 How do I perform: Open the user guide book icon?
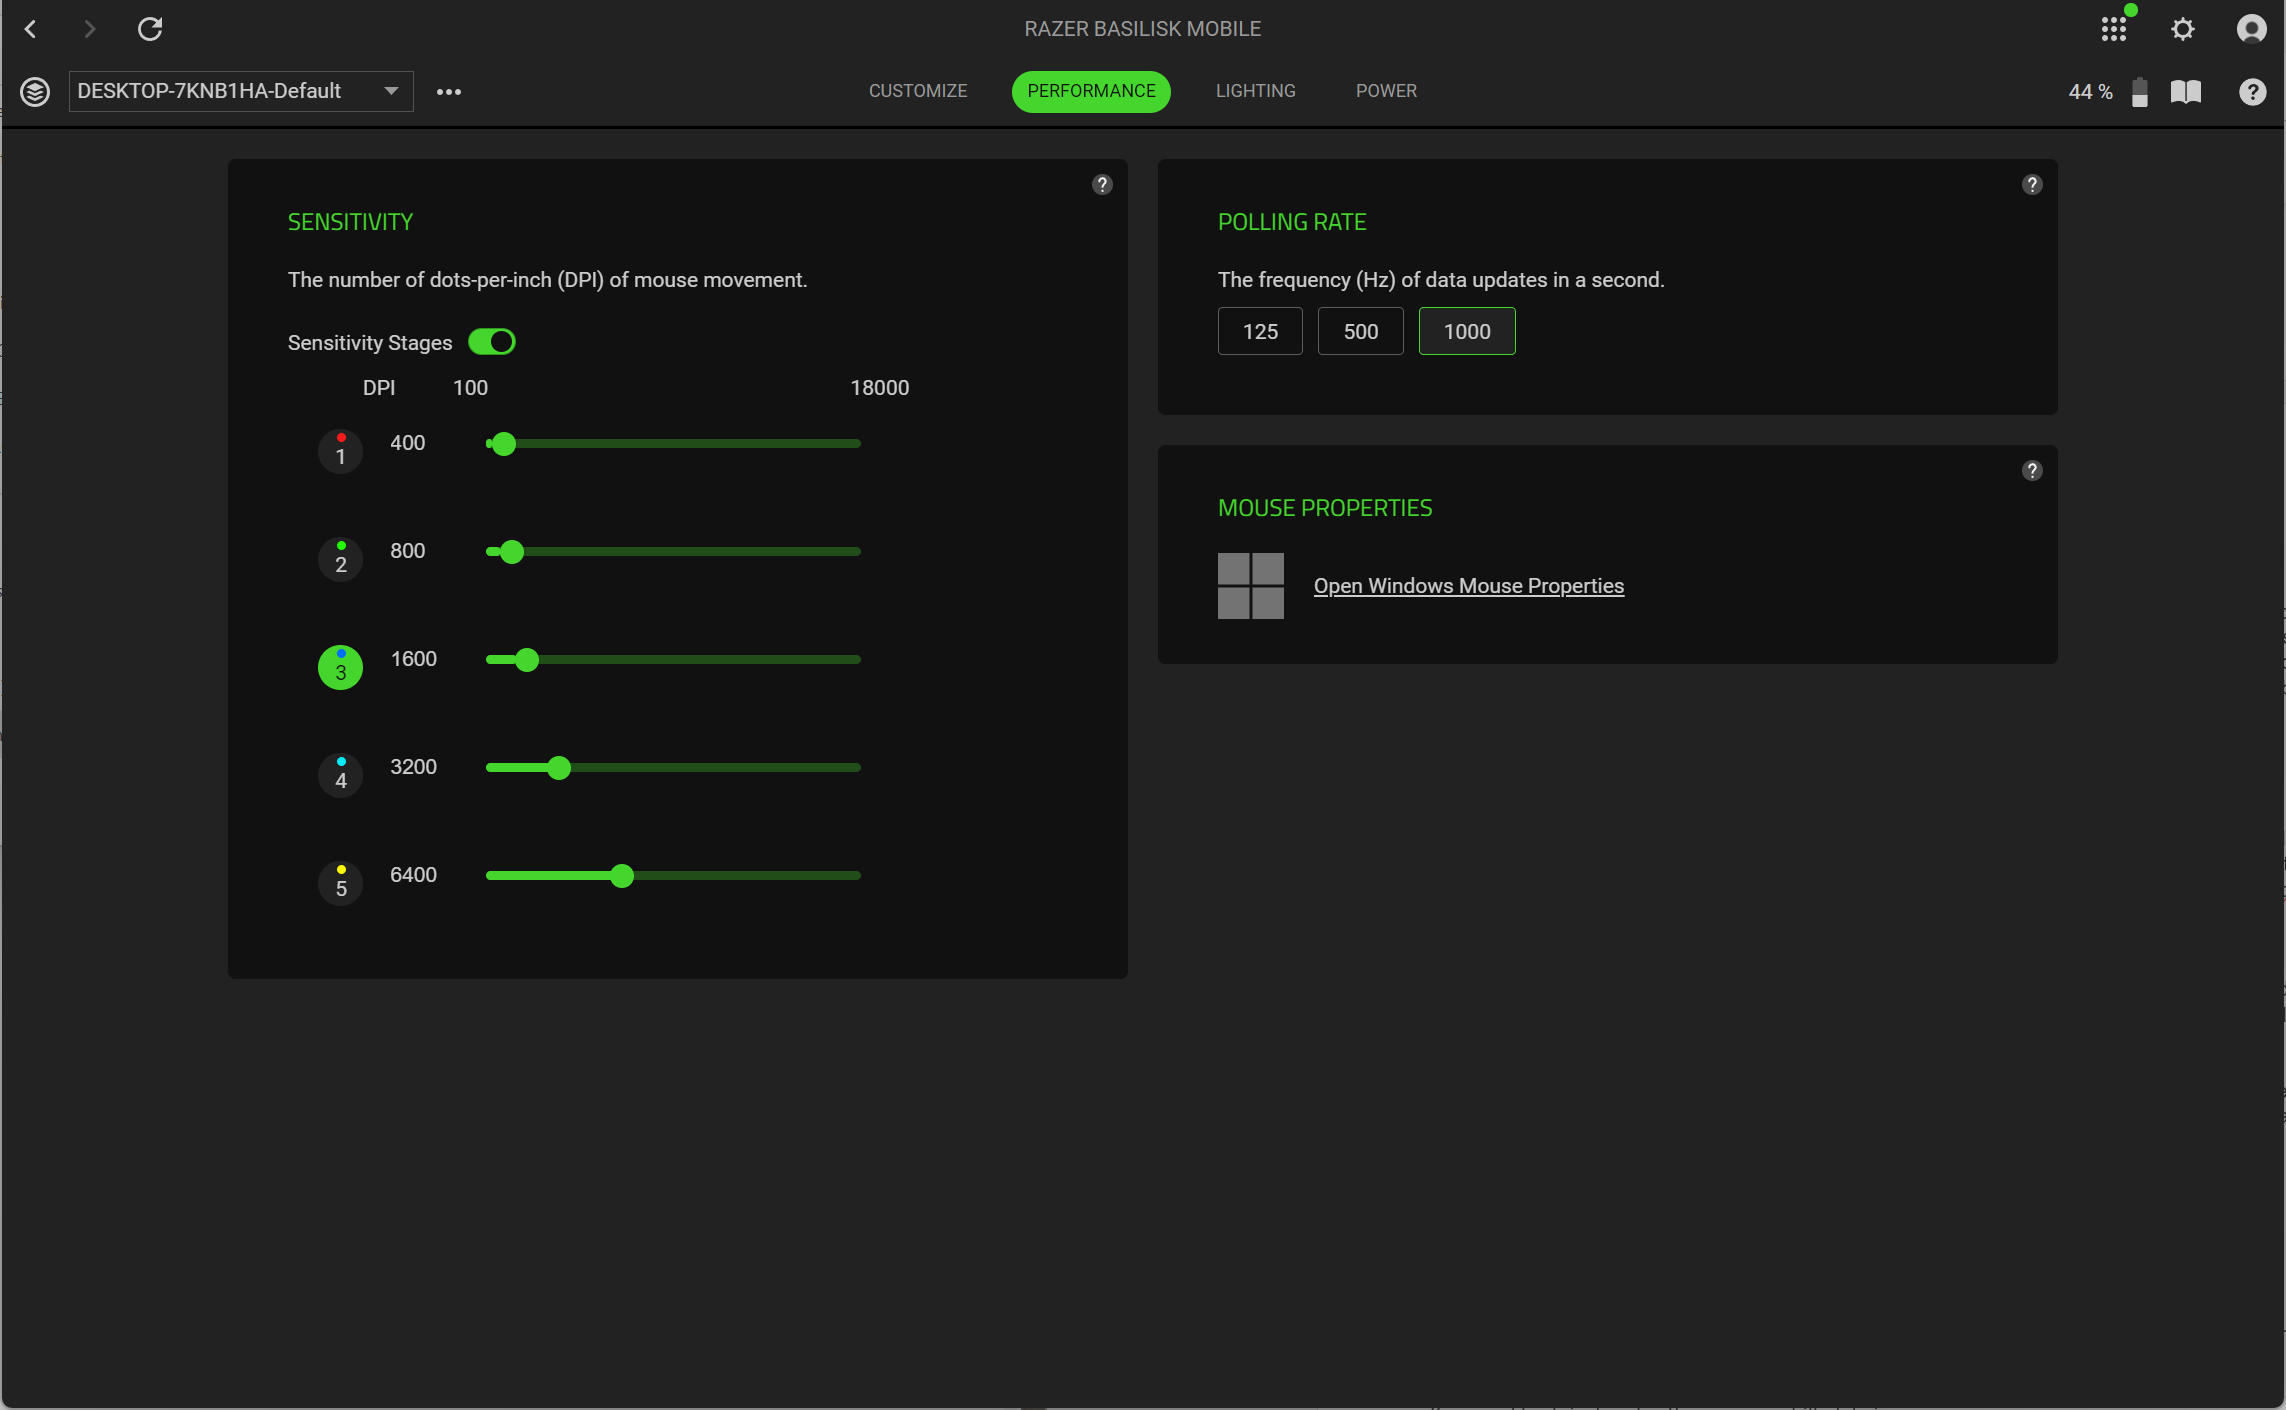pos(2186,92)
